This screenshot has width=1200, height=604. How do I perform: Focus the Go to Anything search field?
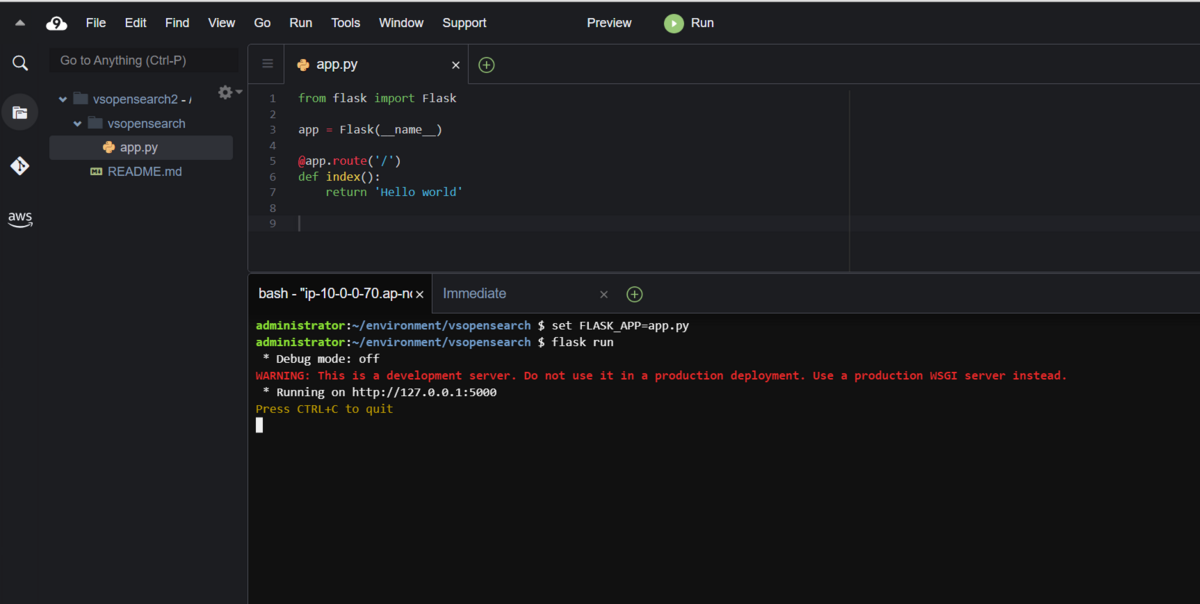(143, 60)
